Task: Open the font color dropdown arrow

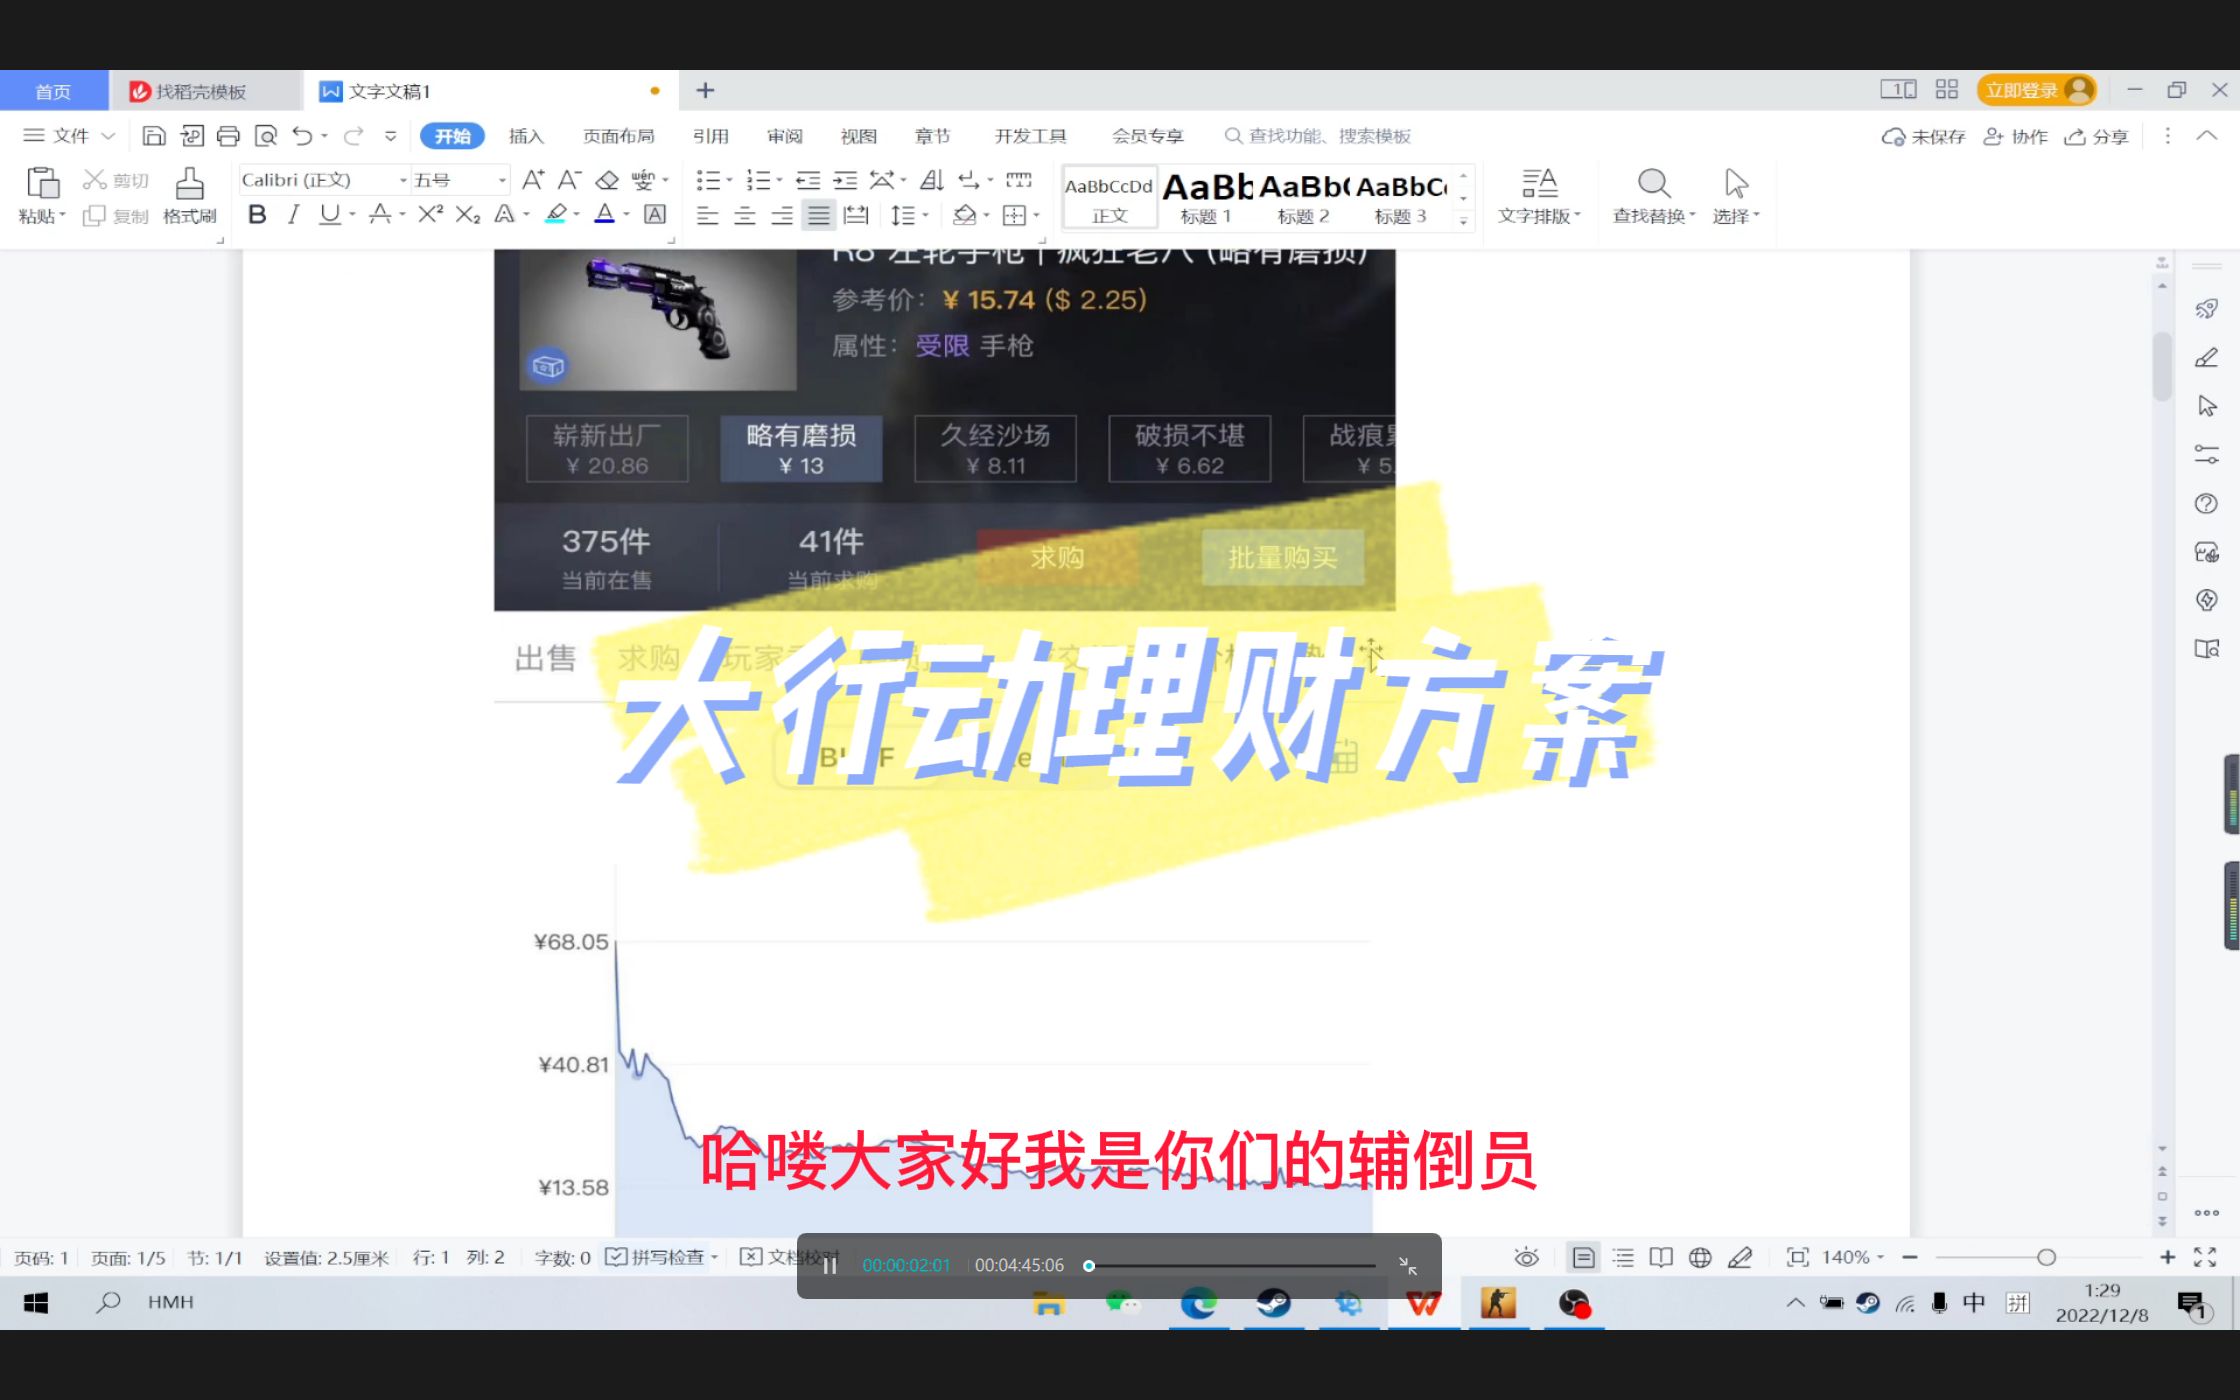Action: [x=626, y=214]
